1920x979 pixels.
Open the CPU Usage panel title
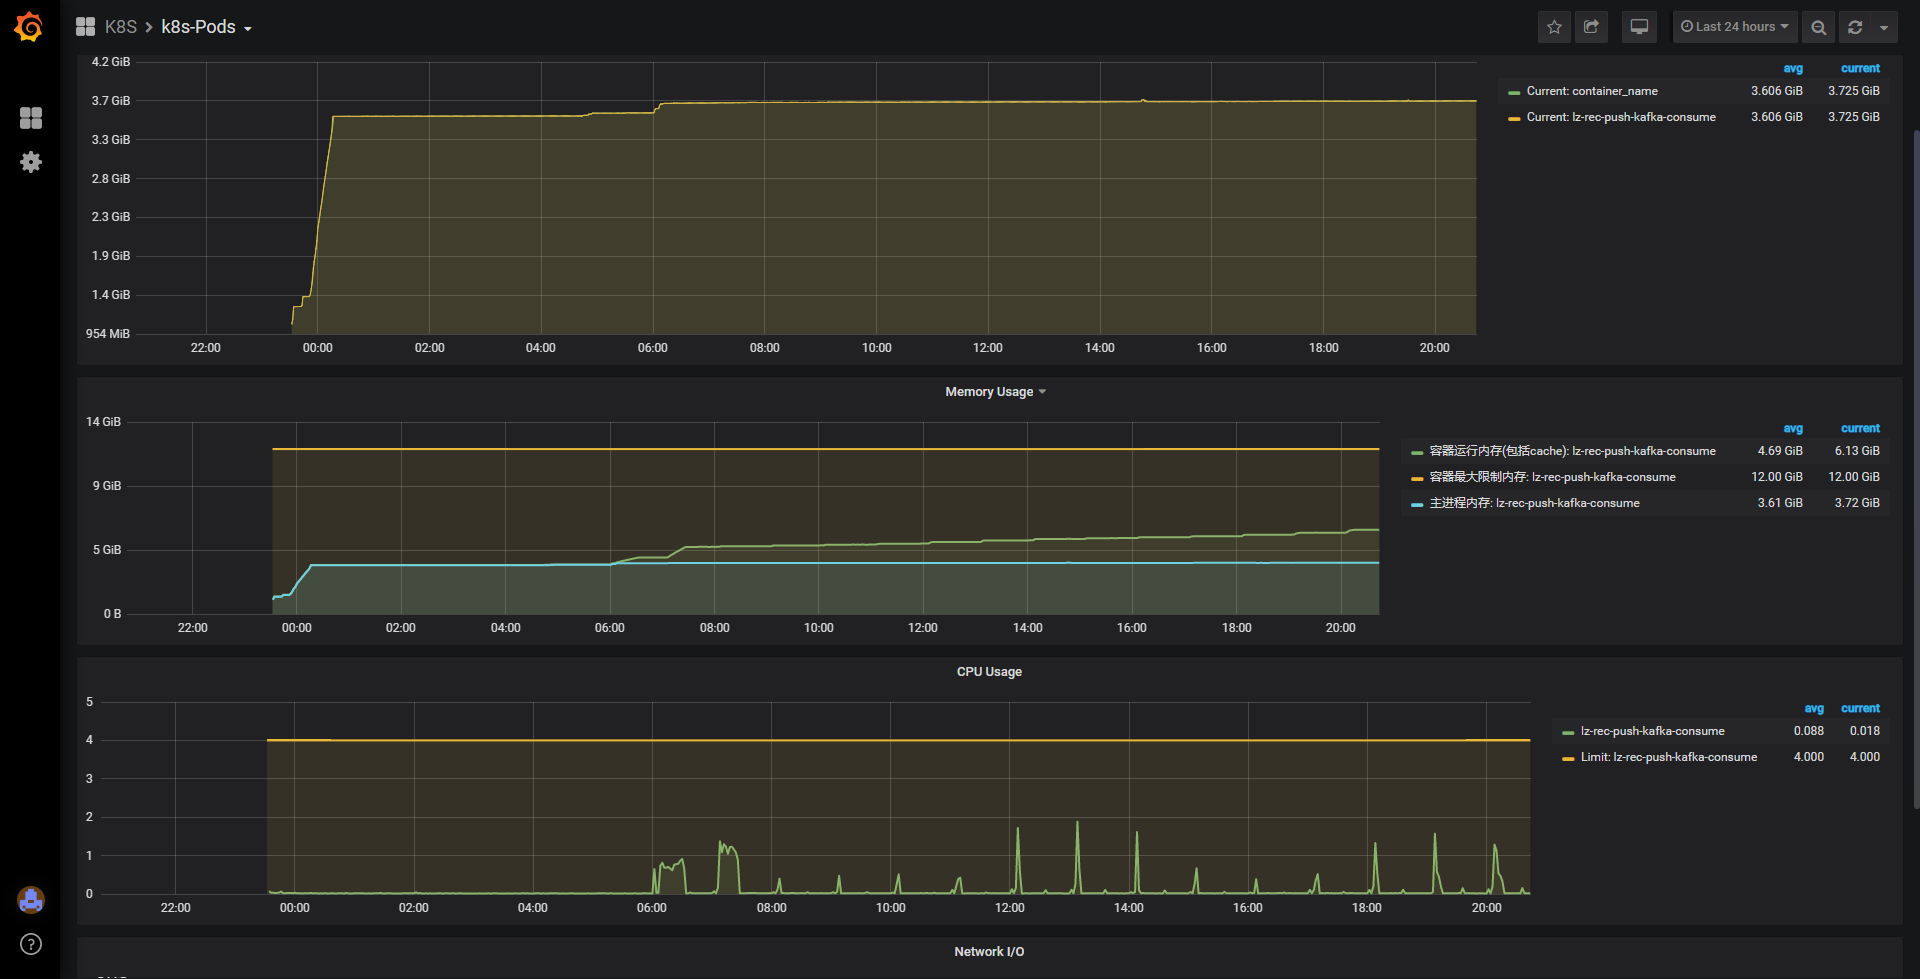[989, 672]
